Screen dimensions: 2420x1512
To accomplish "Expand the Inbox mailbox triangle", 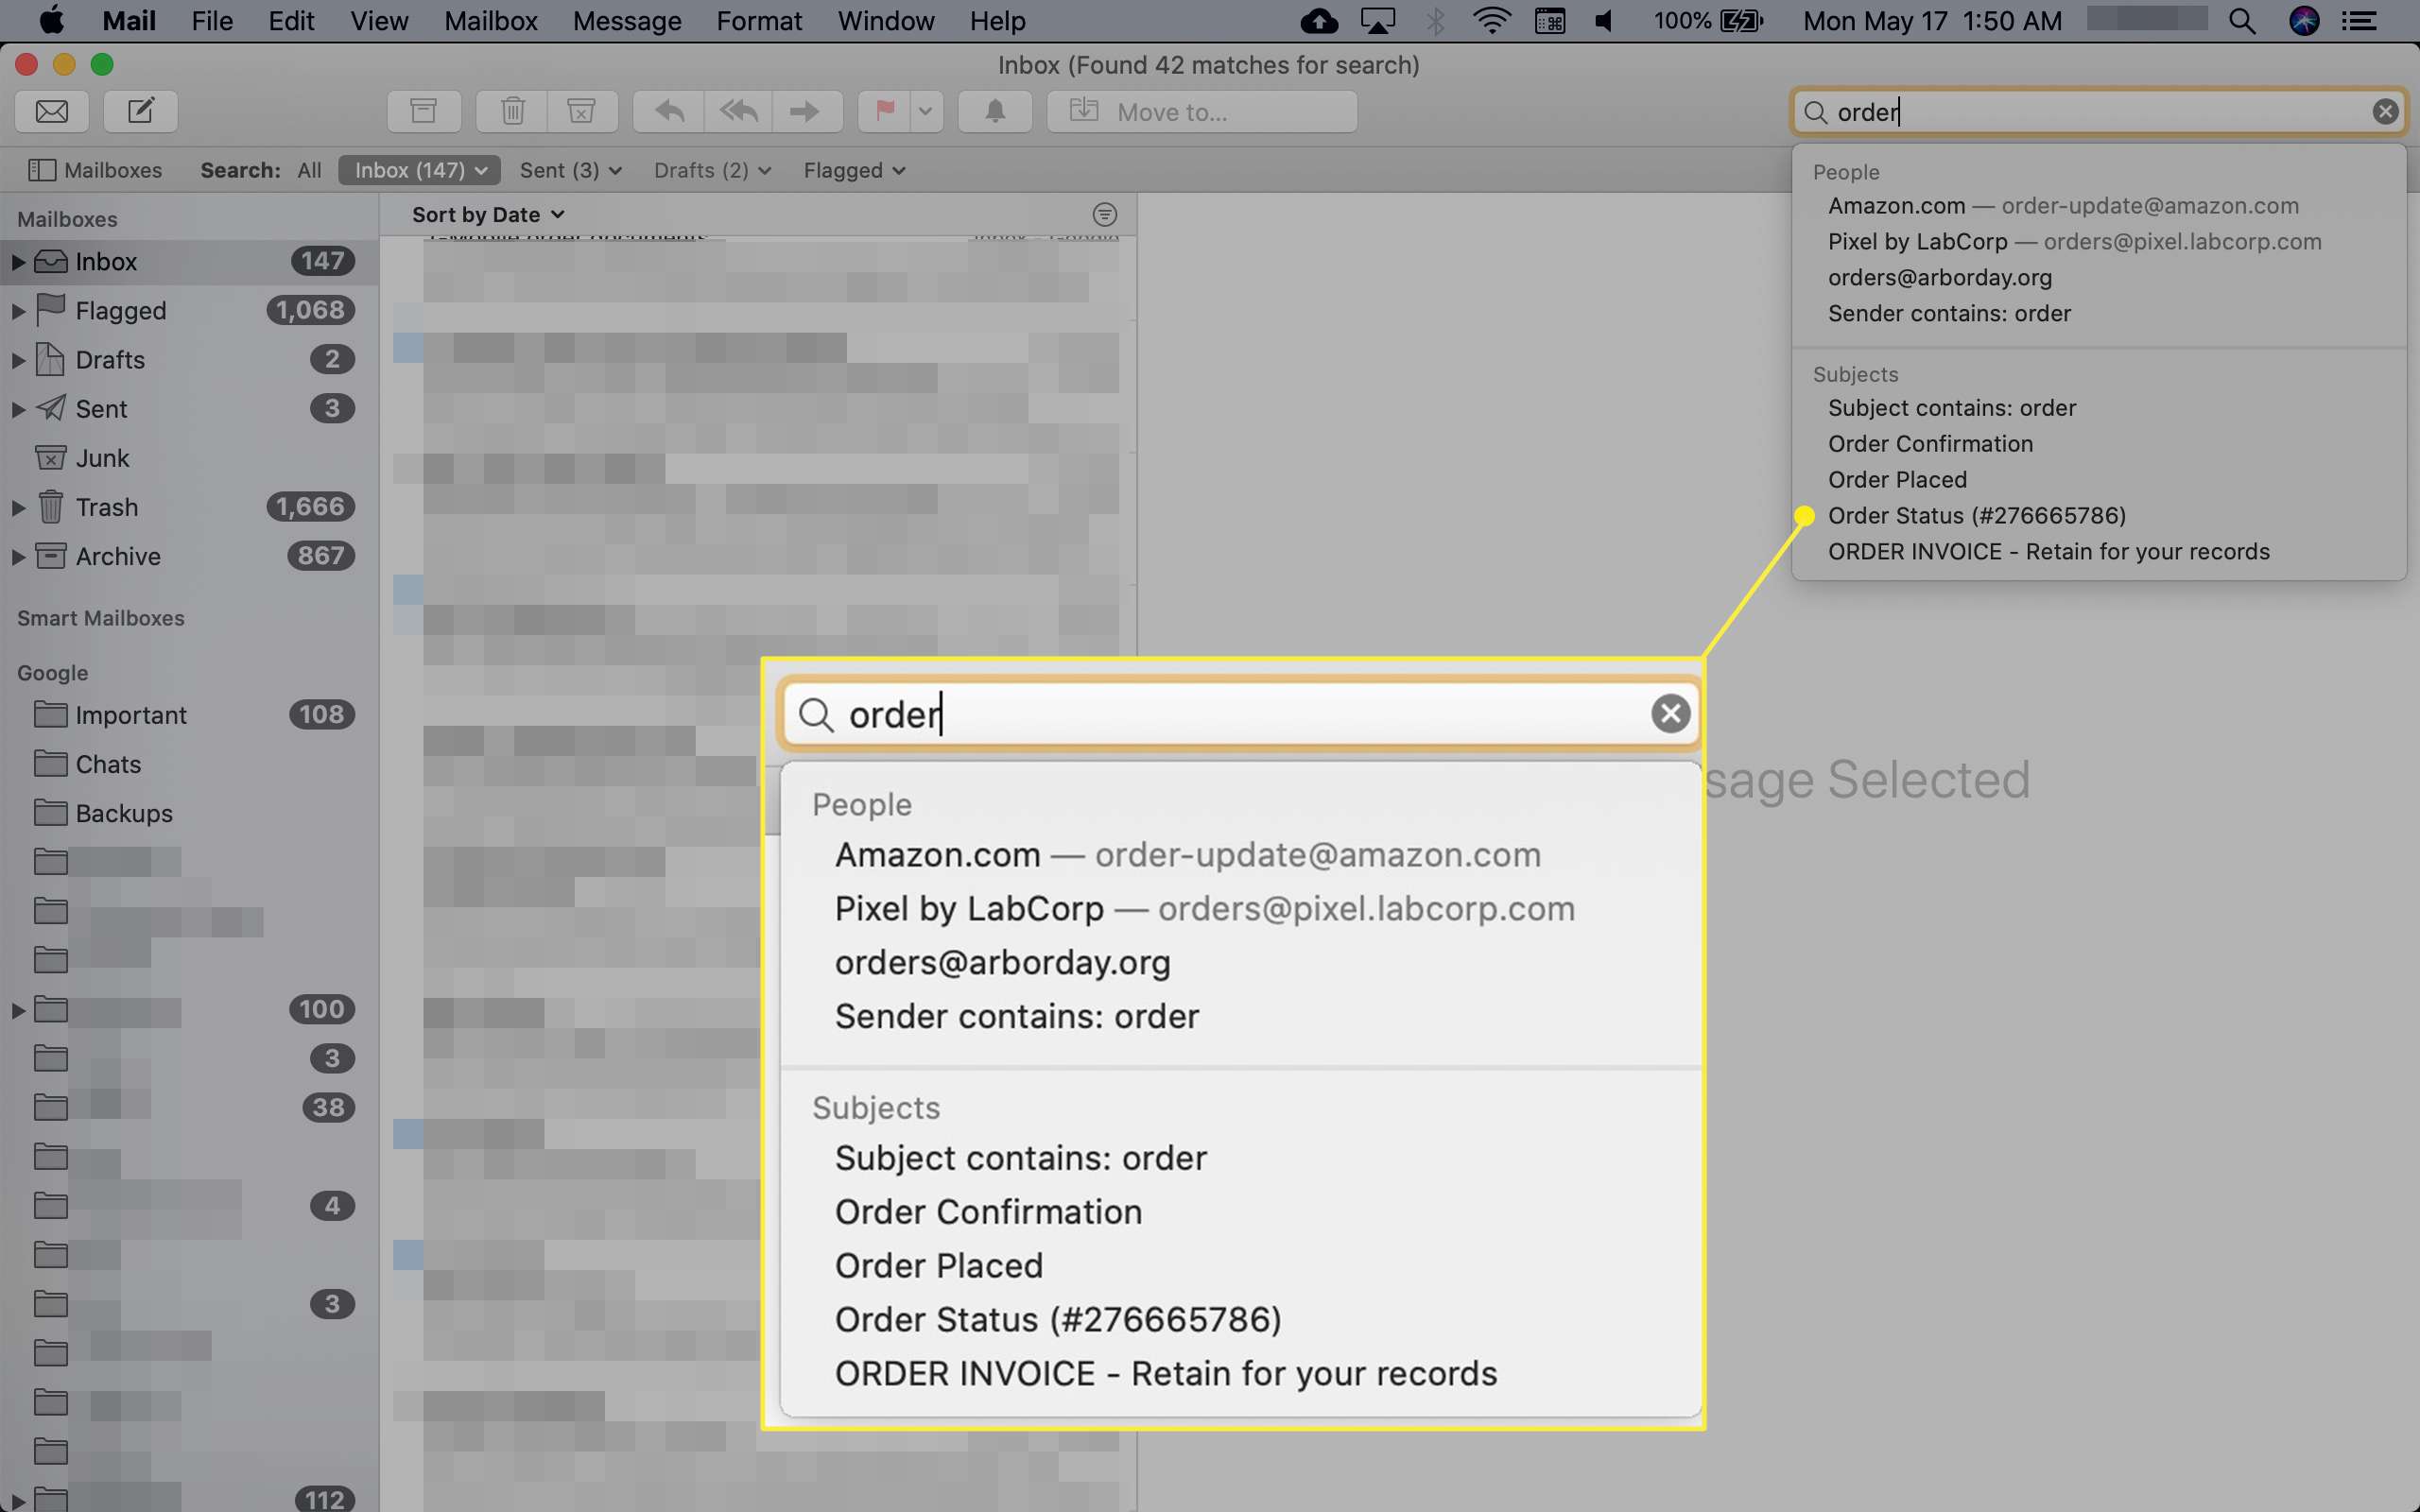I will pyautogui.click(x=17, y=262).
